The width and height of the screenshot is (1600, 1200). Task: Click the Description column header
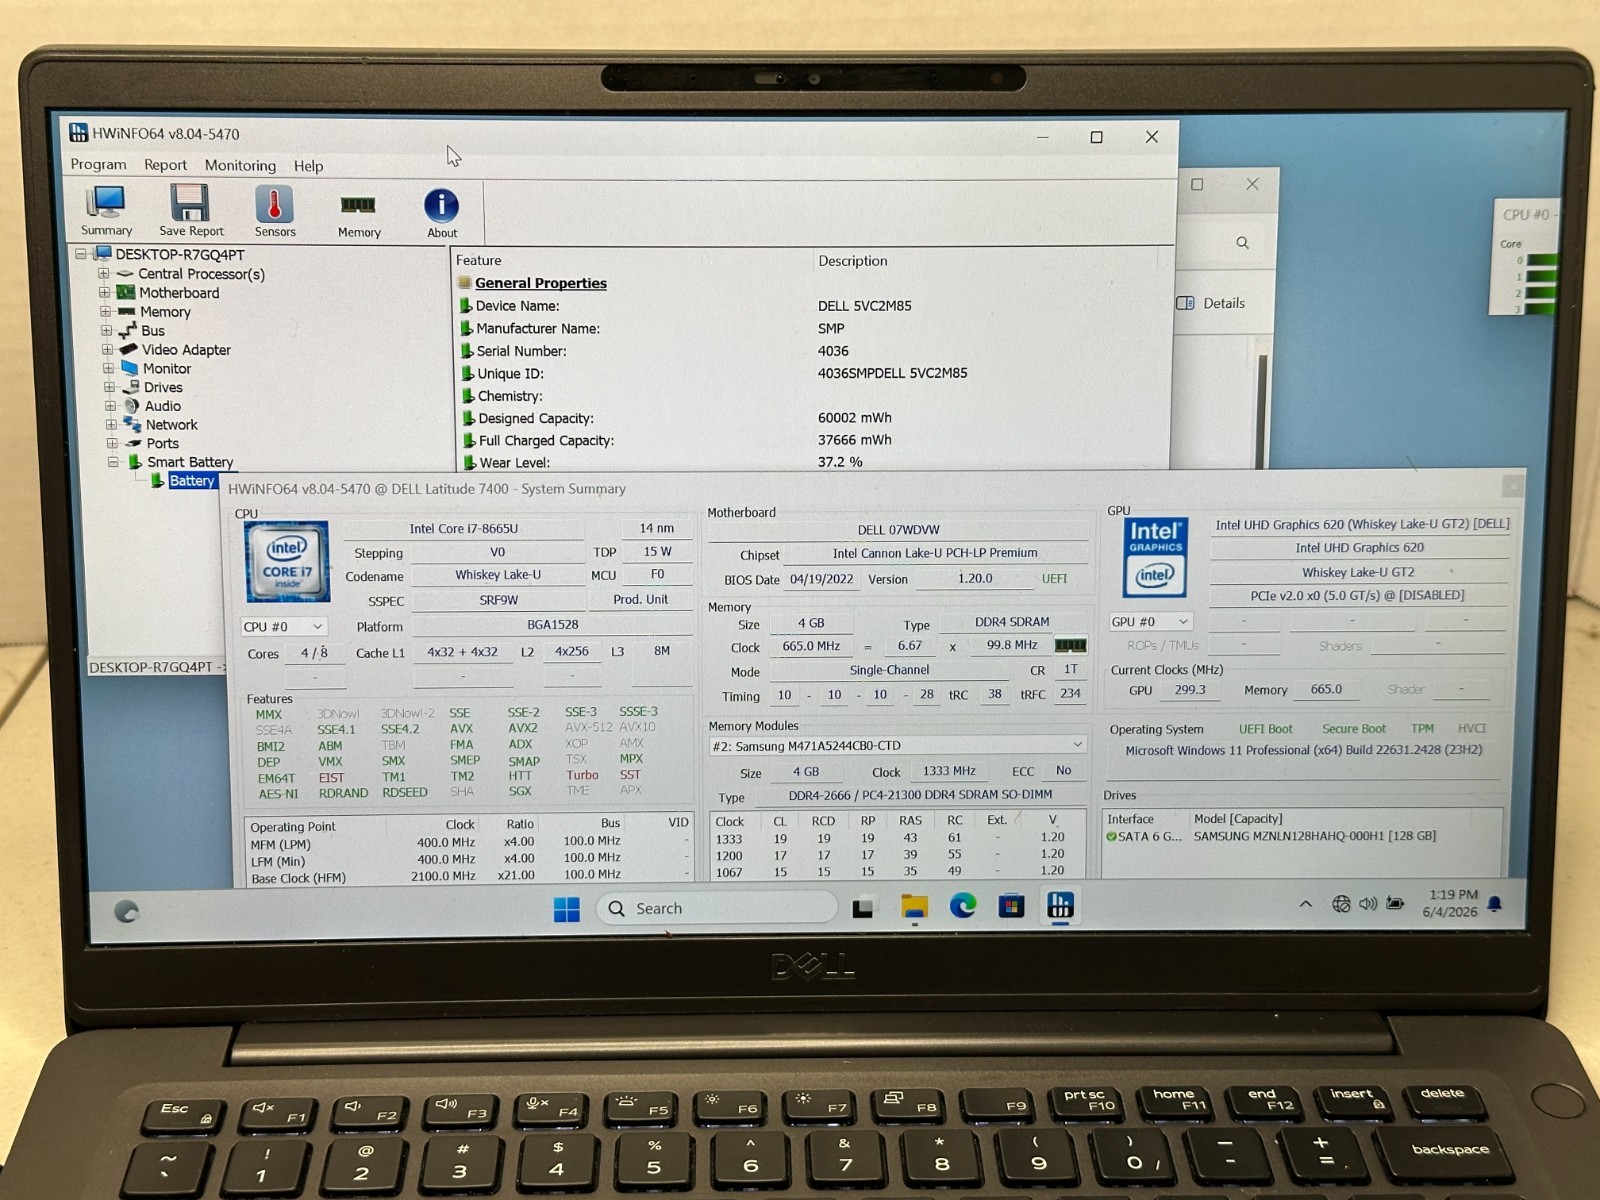(853, 260)
